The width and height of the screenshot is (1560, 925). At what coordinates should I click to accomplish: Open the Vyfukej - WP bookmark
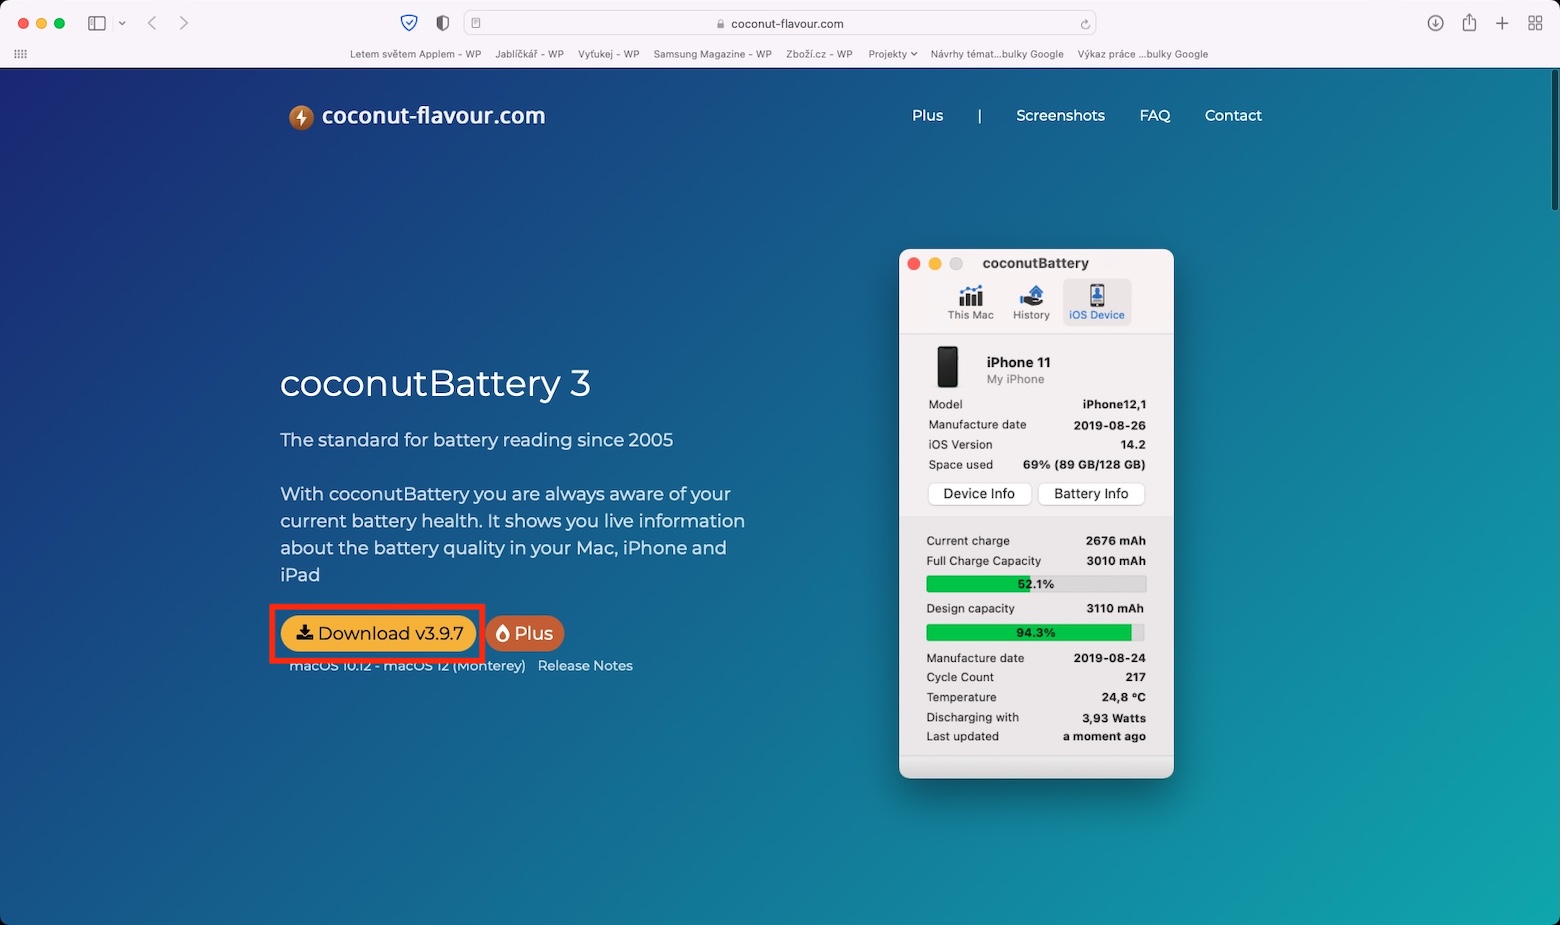click(x=608, y=54)
